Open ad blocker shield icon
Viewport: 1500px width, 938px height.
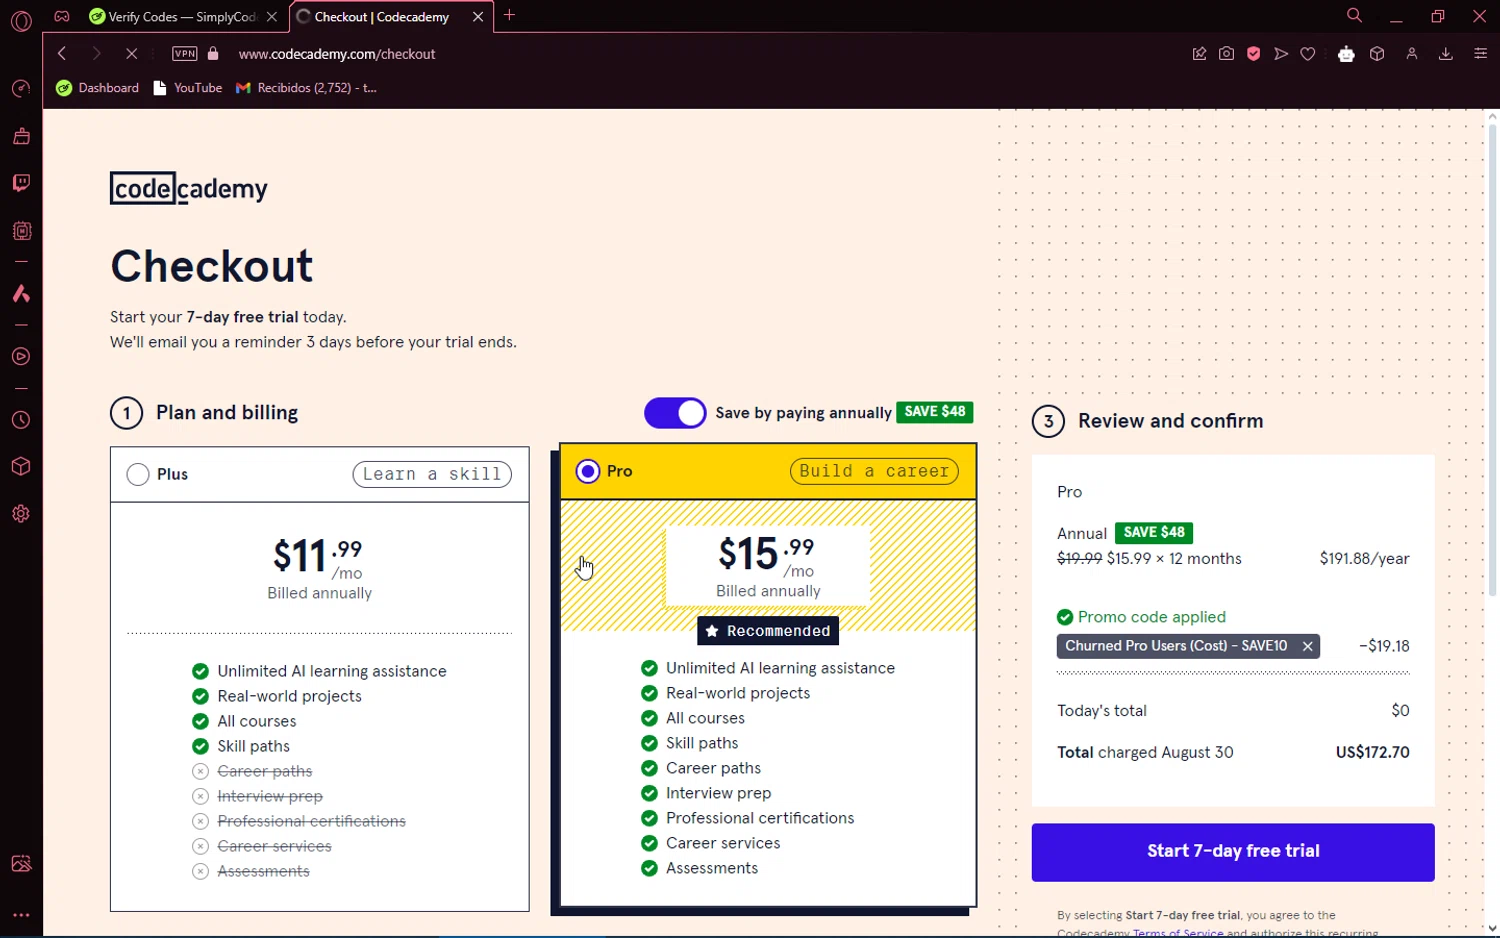[1253, 54]
